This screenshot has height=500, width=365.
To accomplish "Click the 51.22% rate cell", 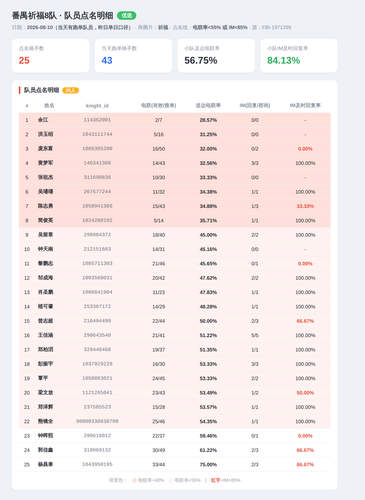I will point(208,335).
